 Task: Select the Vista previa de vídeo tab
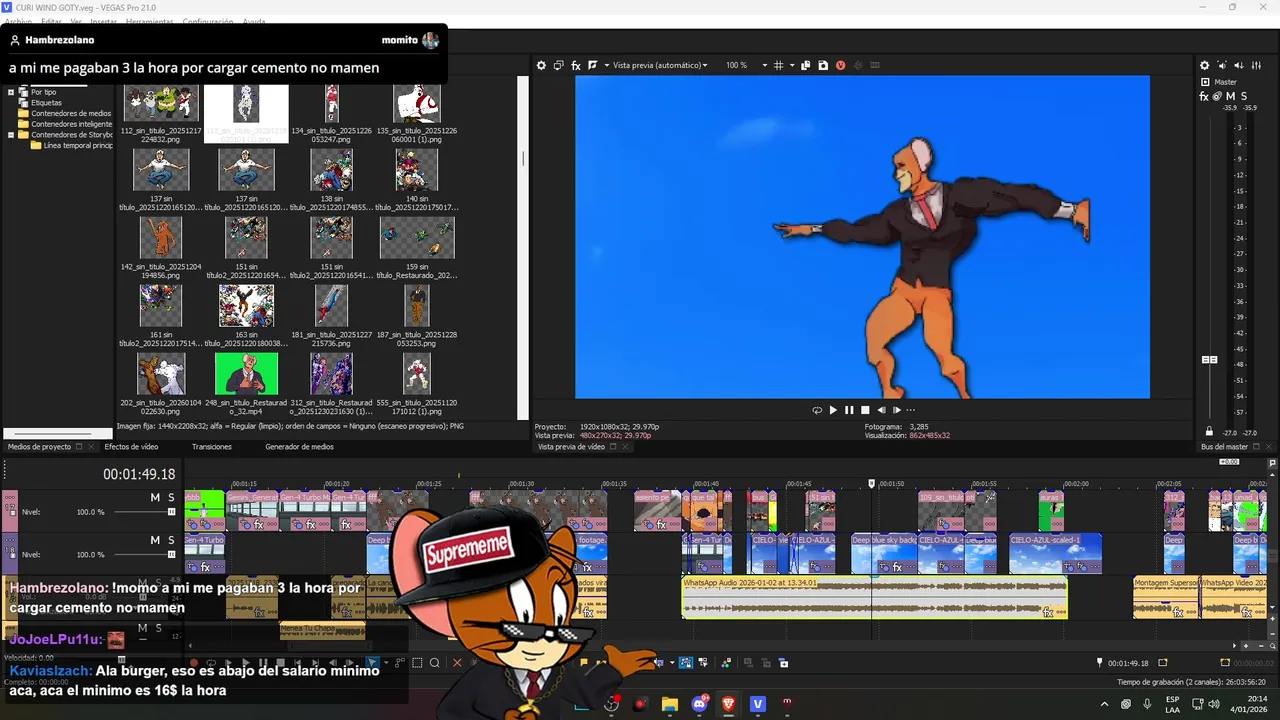[571, 447]
